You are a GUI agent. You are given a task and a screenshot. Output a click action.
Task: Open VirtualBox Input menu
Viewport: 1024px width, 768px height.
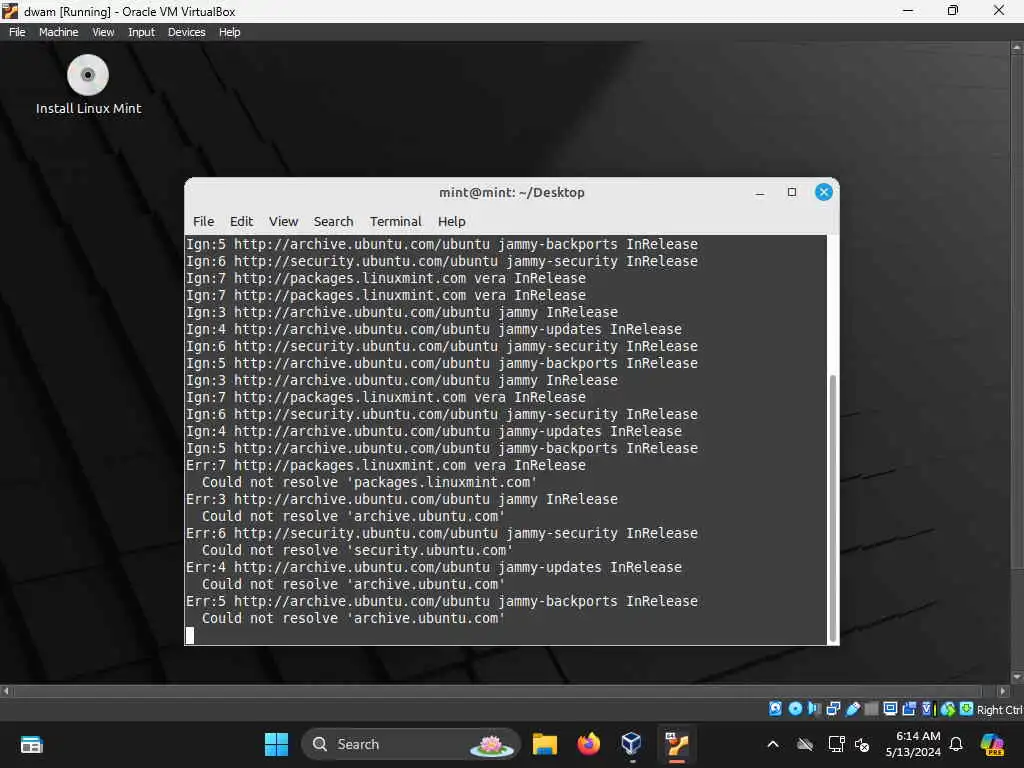tap(141, 32)
